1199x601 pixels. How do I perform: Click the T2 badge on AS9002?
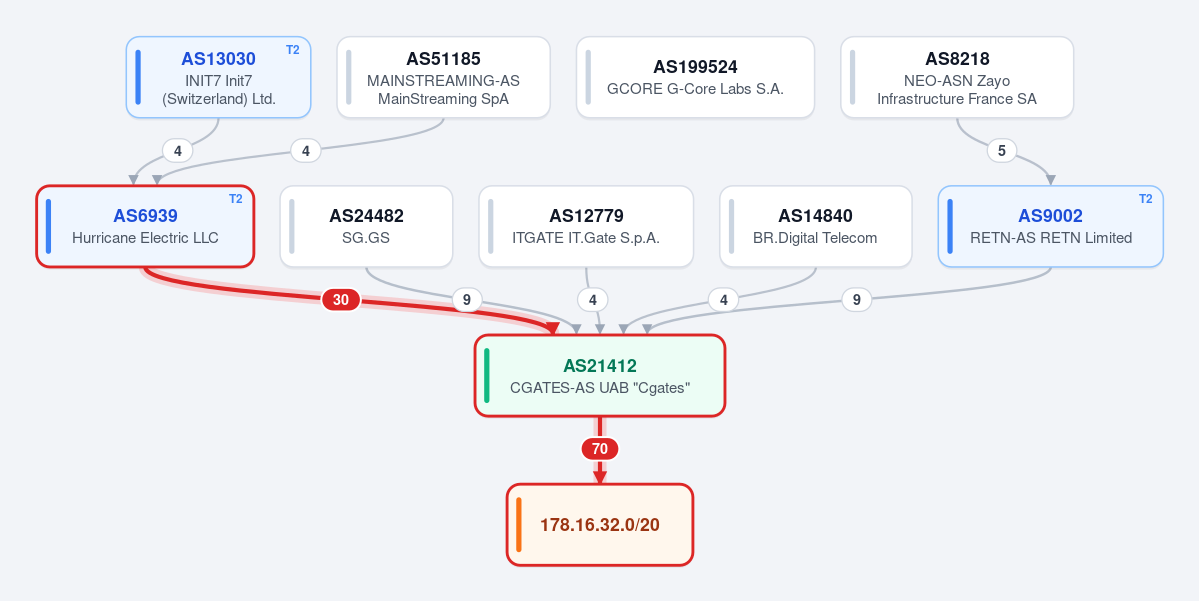[x=1145, y=199]
